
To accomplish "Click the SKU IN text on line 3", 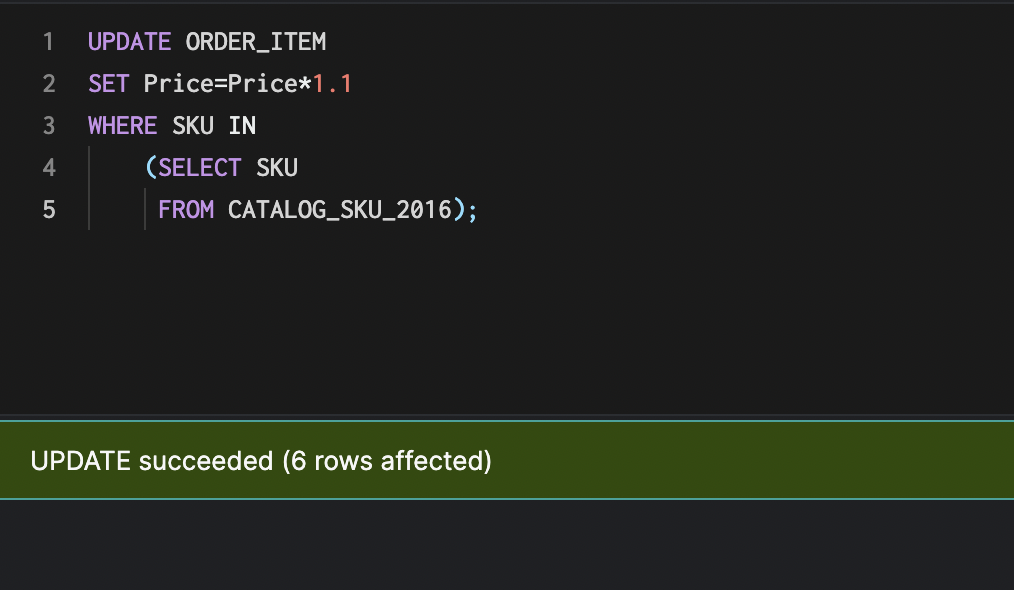I will (214, 126).
